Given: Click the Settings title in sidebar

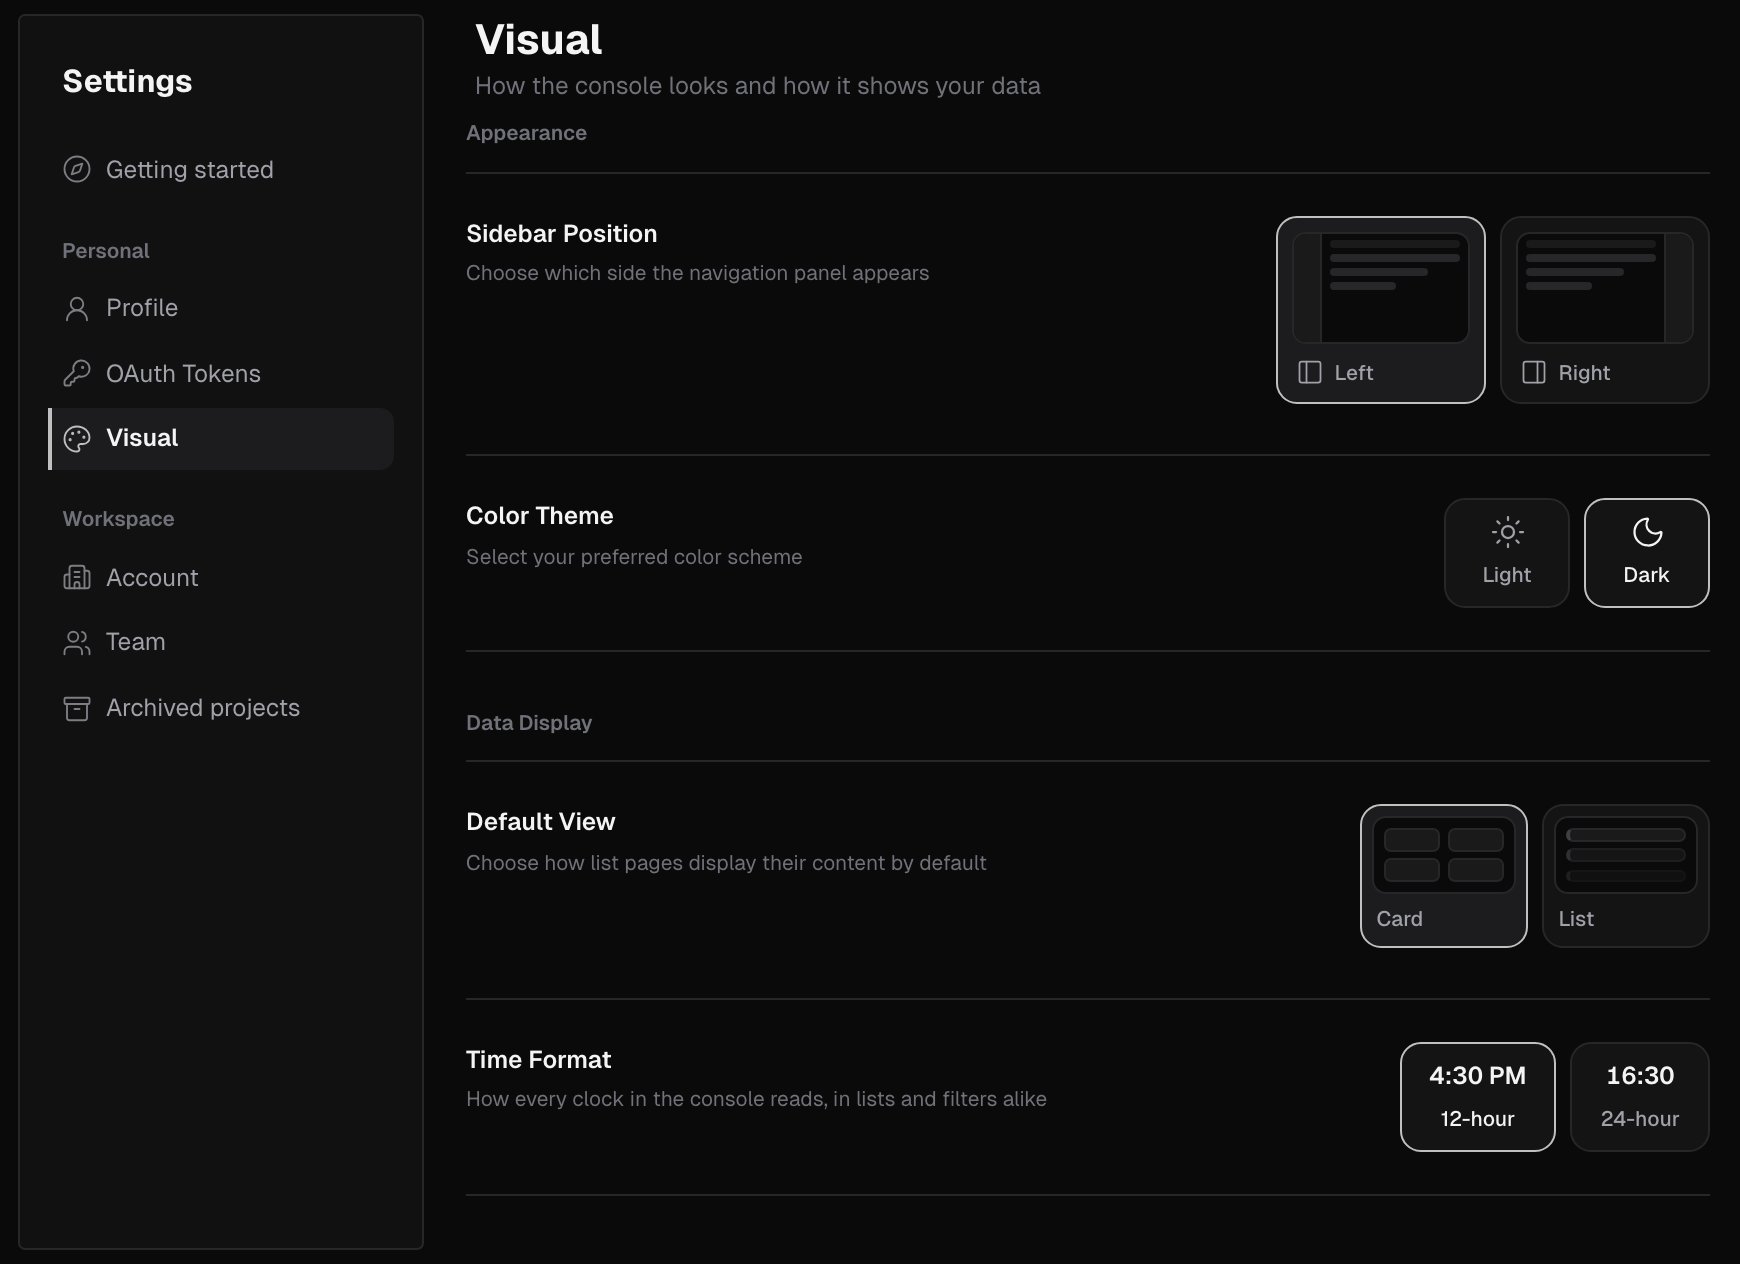Looking at the screenshot, I should click(x=128, y=81).
